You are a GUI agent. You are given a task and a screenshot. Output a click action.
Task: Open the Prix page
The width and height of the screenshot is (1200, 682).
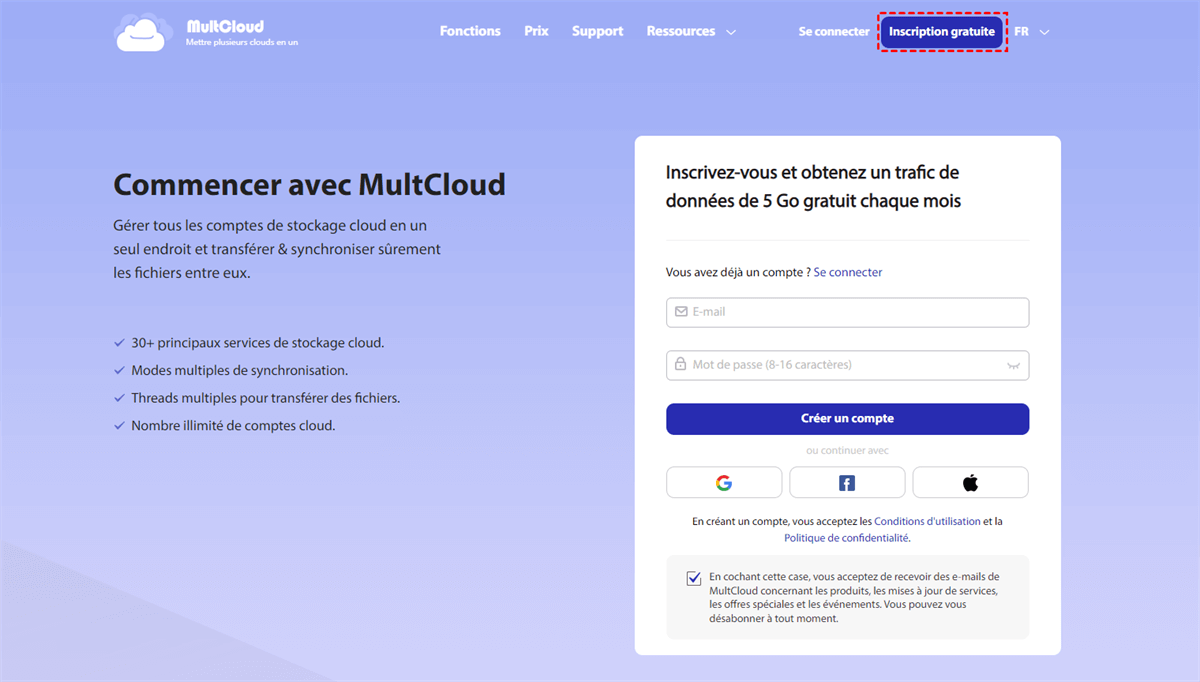click(536, 31)
